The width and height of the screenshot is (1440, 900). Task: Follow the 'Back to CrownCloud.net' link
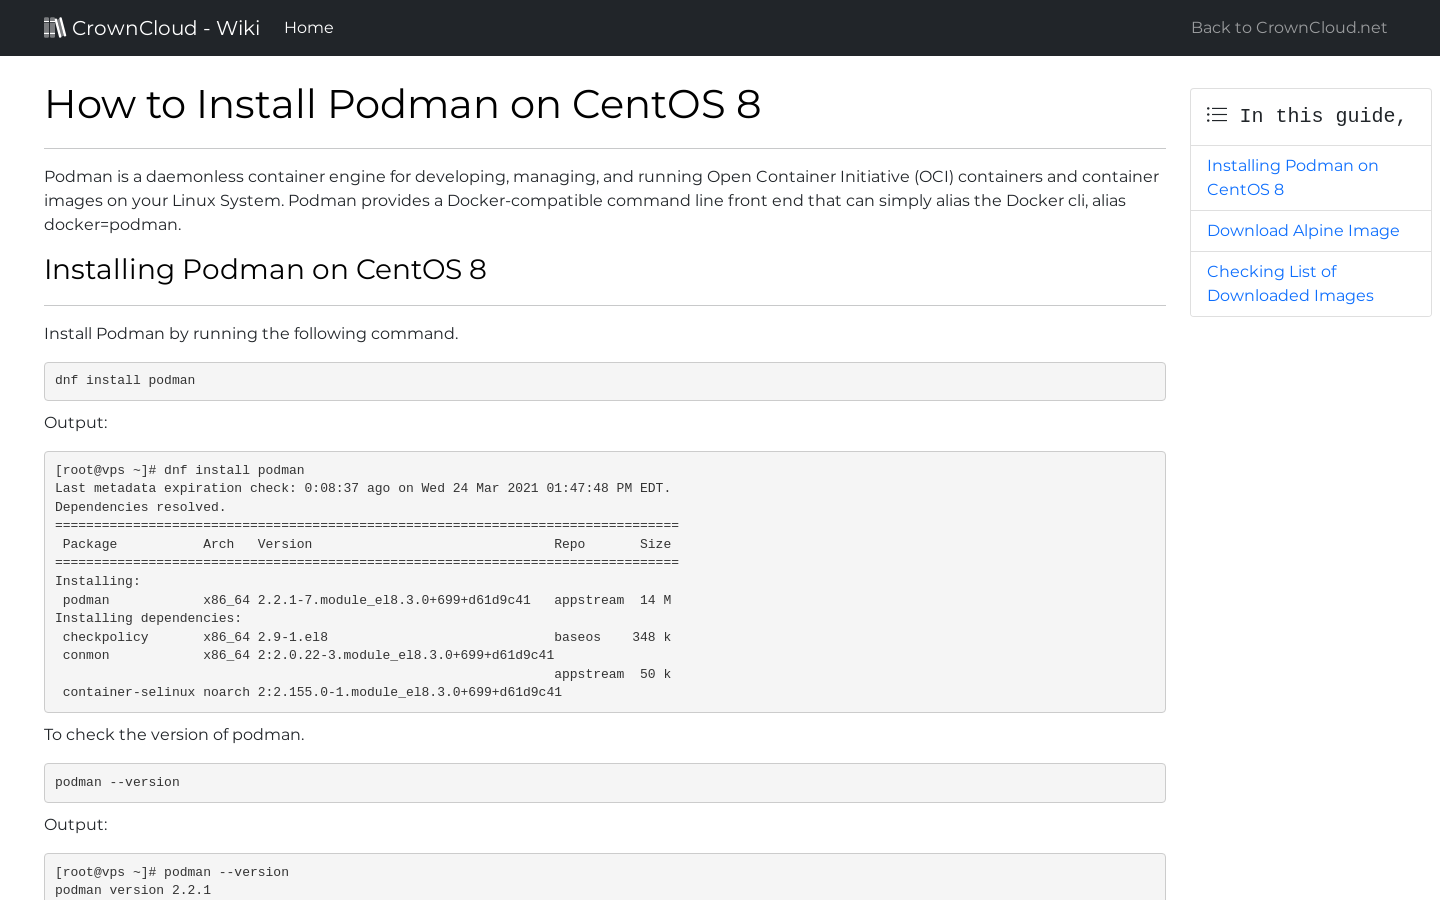[x=1288, y=27]
